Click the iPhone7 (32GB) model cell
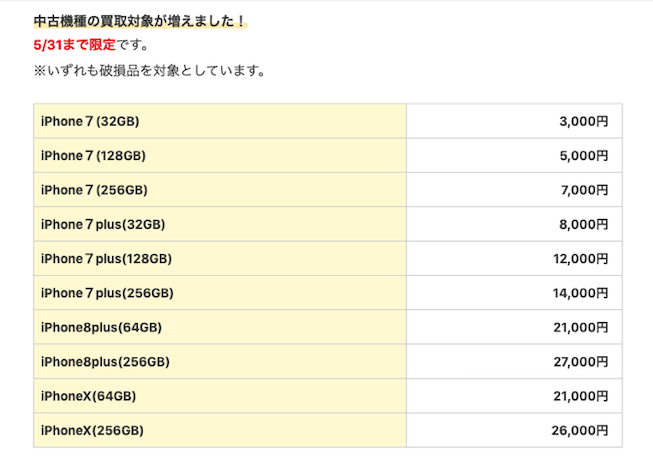This screenshot has width=653, height=458. tap(90, 121)
